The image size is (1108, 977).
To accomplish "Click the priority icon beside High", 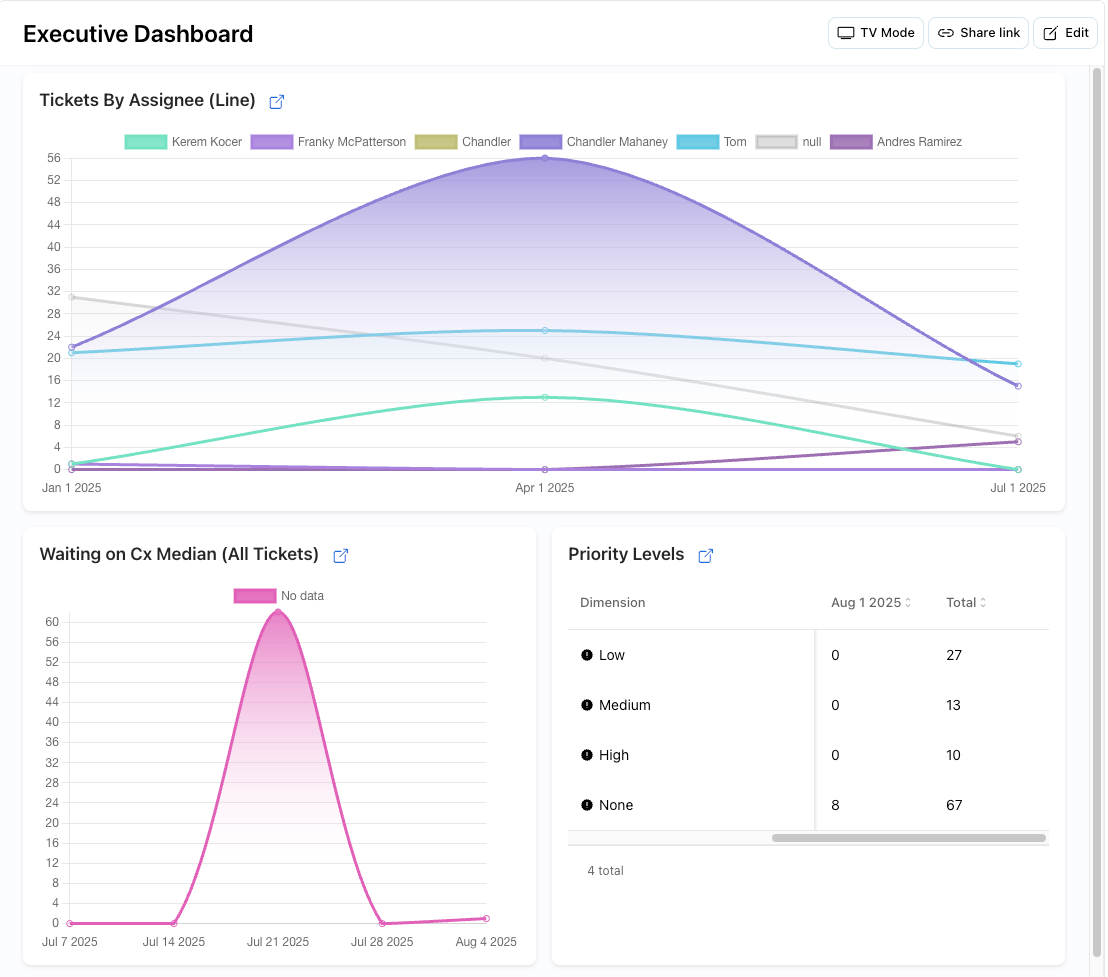I will click(x=587, y=755).
